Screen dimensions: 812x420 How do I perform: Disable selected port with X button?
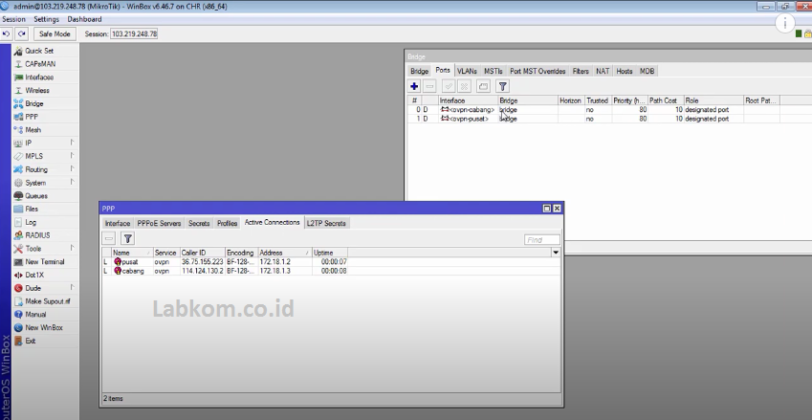tap(465, 87)
